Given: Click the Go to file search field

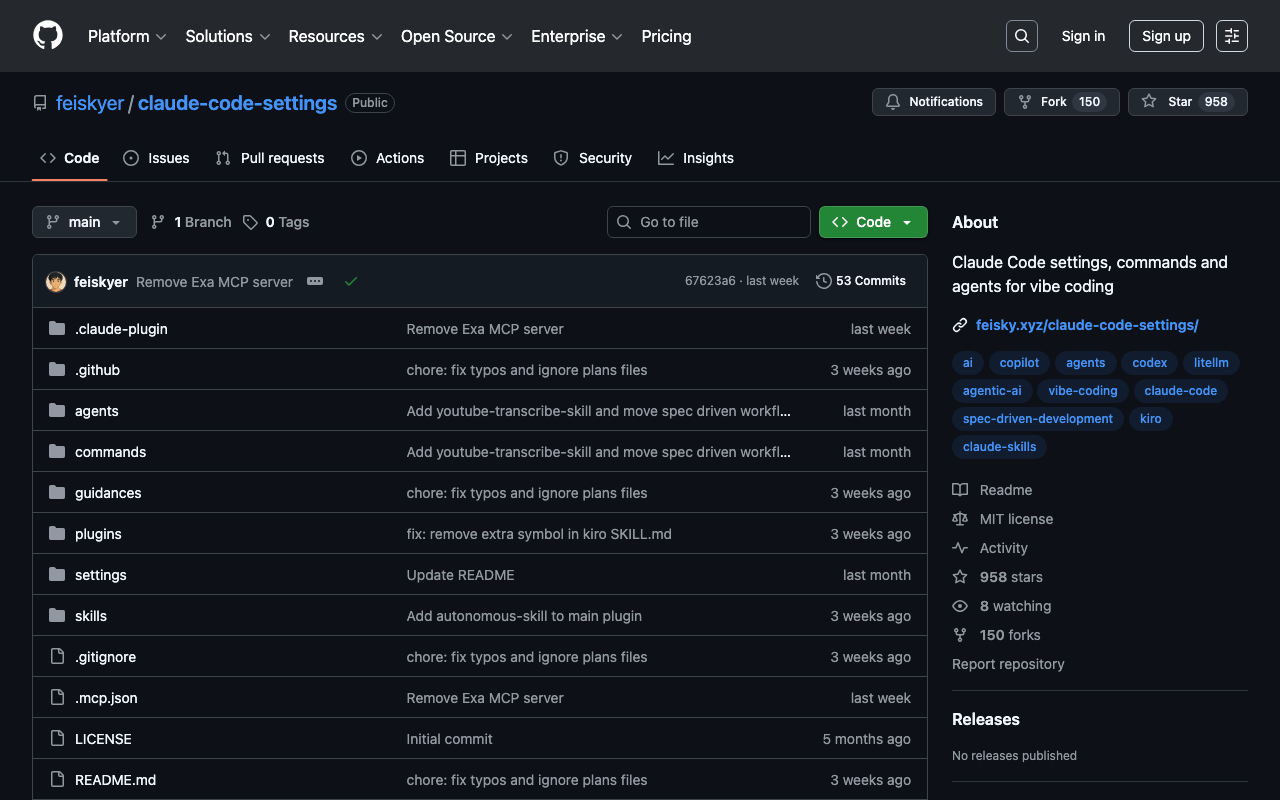Looking at the screenshot, I should point(709,222).
